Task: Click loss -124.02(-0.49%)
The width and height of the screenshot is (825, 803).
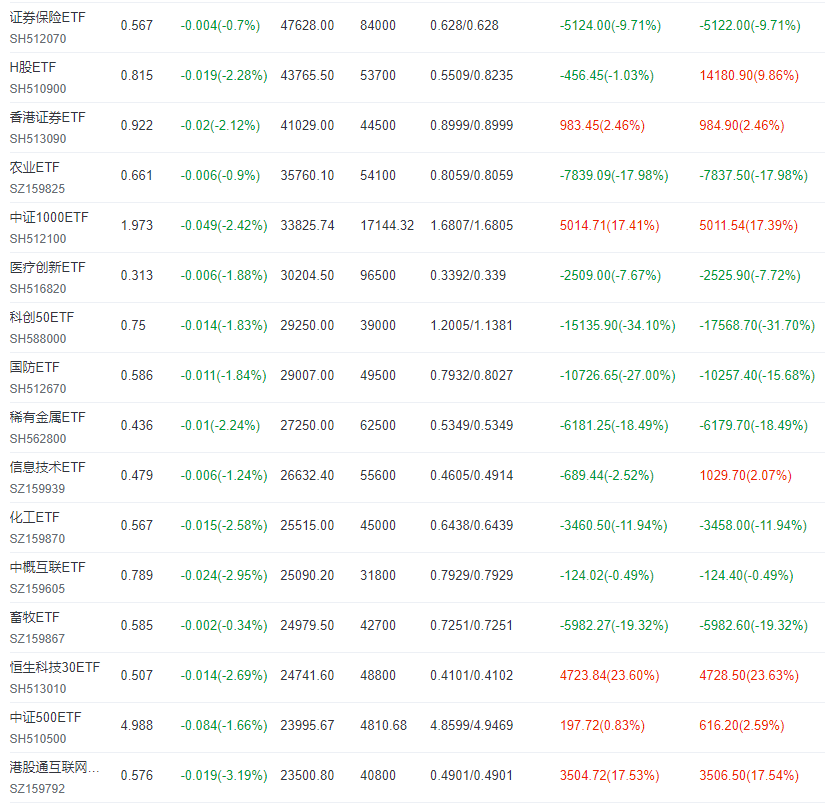Action: coord(607,576)
